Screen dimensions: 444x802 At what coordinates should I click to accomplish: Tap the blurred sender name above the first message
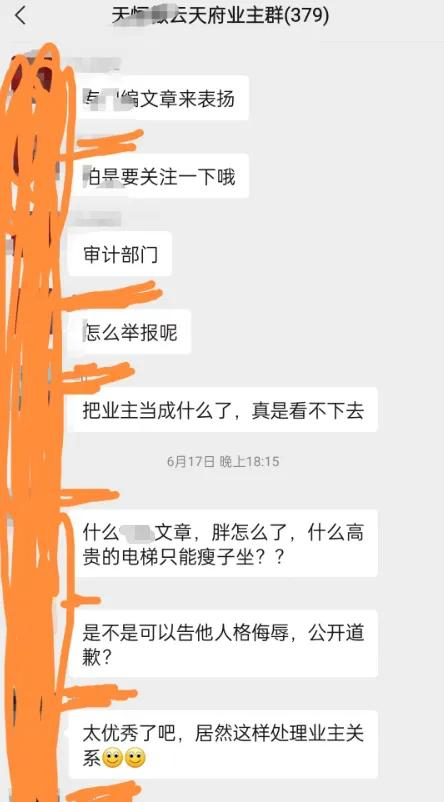tap(96, 63)
